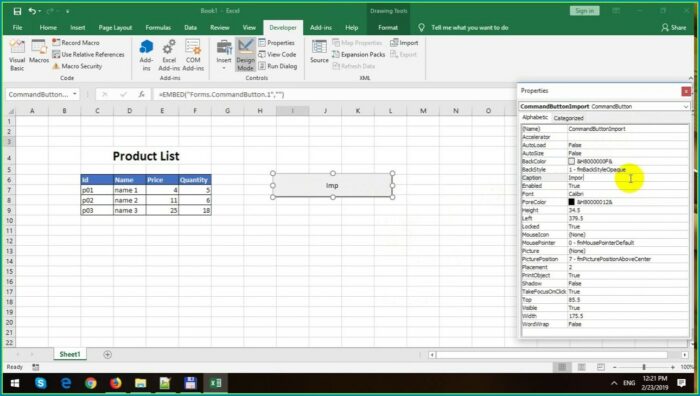Click View Code
Image resolution: width=700 pixels, height=396 pixels.
tap(277, 54)
